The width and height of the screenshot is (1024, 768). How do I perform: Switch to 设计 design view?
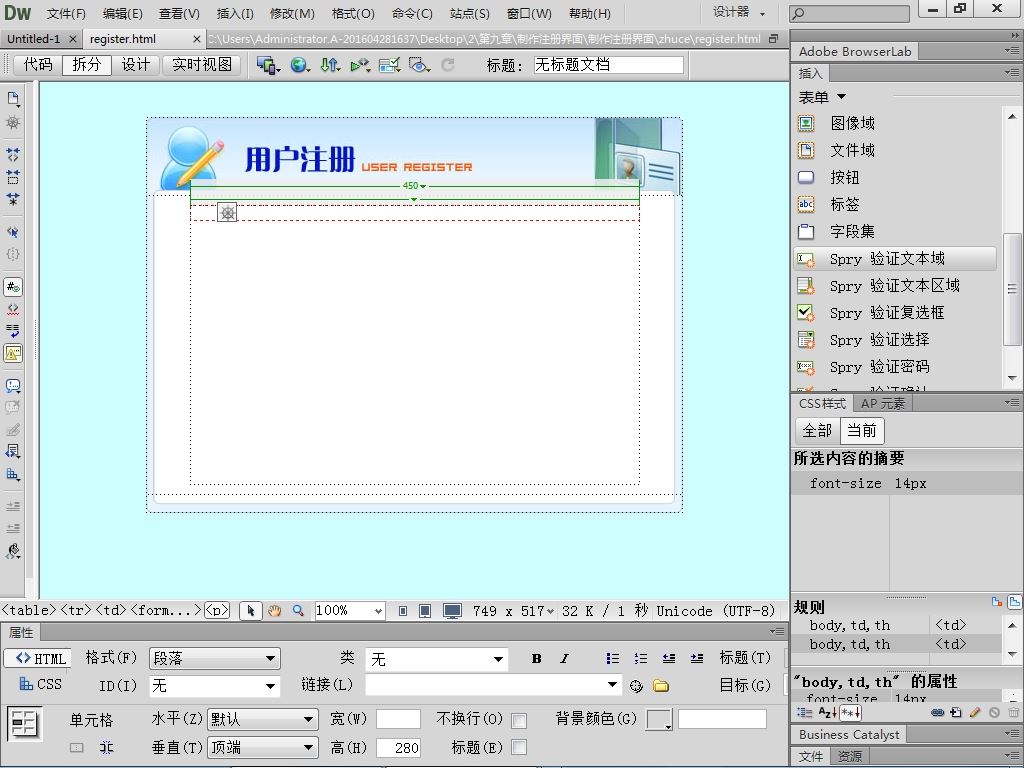136,65
